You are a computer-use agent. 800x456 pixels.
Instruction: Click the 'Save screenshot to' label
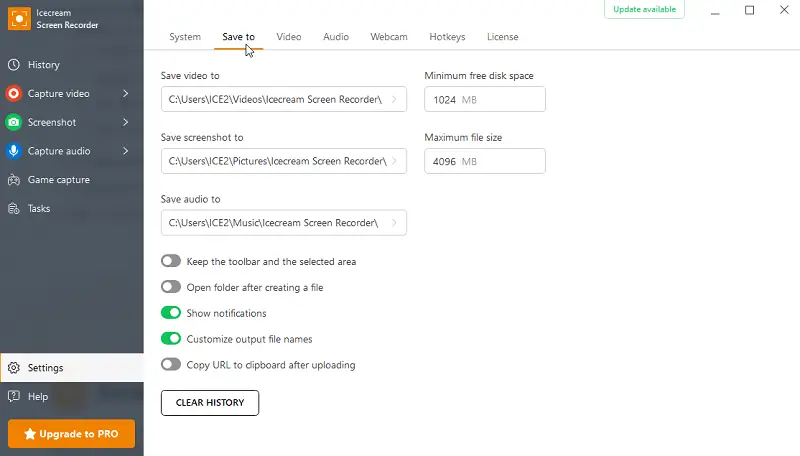tap(202, 137)
